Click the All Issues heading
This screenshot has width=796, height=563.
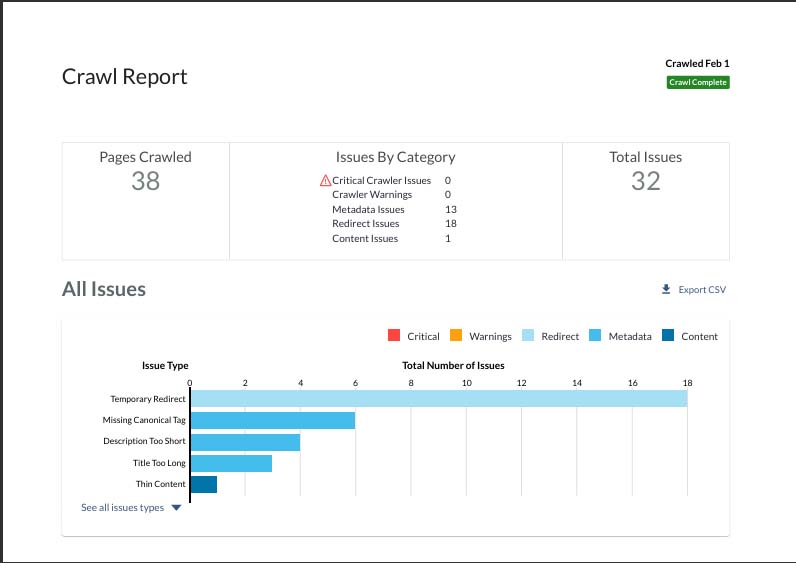click(104, 289)
